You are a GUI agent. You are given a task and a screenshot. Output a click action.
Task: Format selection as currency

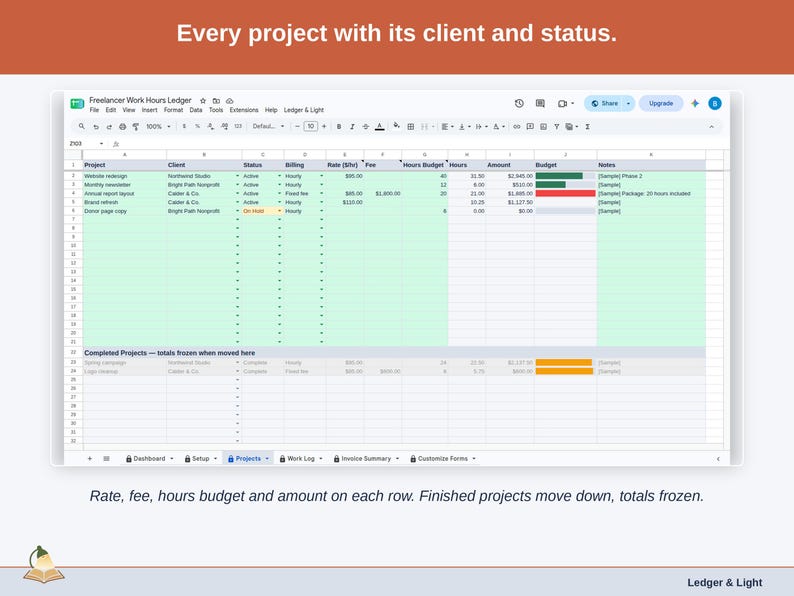184,127
